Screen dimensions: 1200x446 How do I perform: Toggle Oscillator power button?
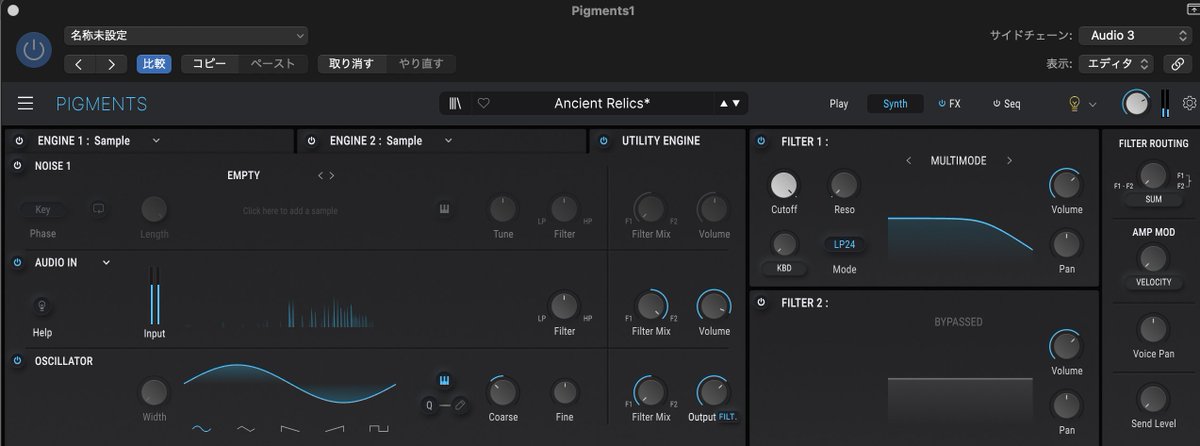[17, 361]
